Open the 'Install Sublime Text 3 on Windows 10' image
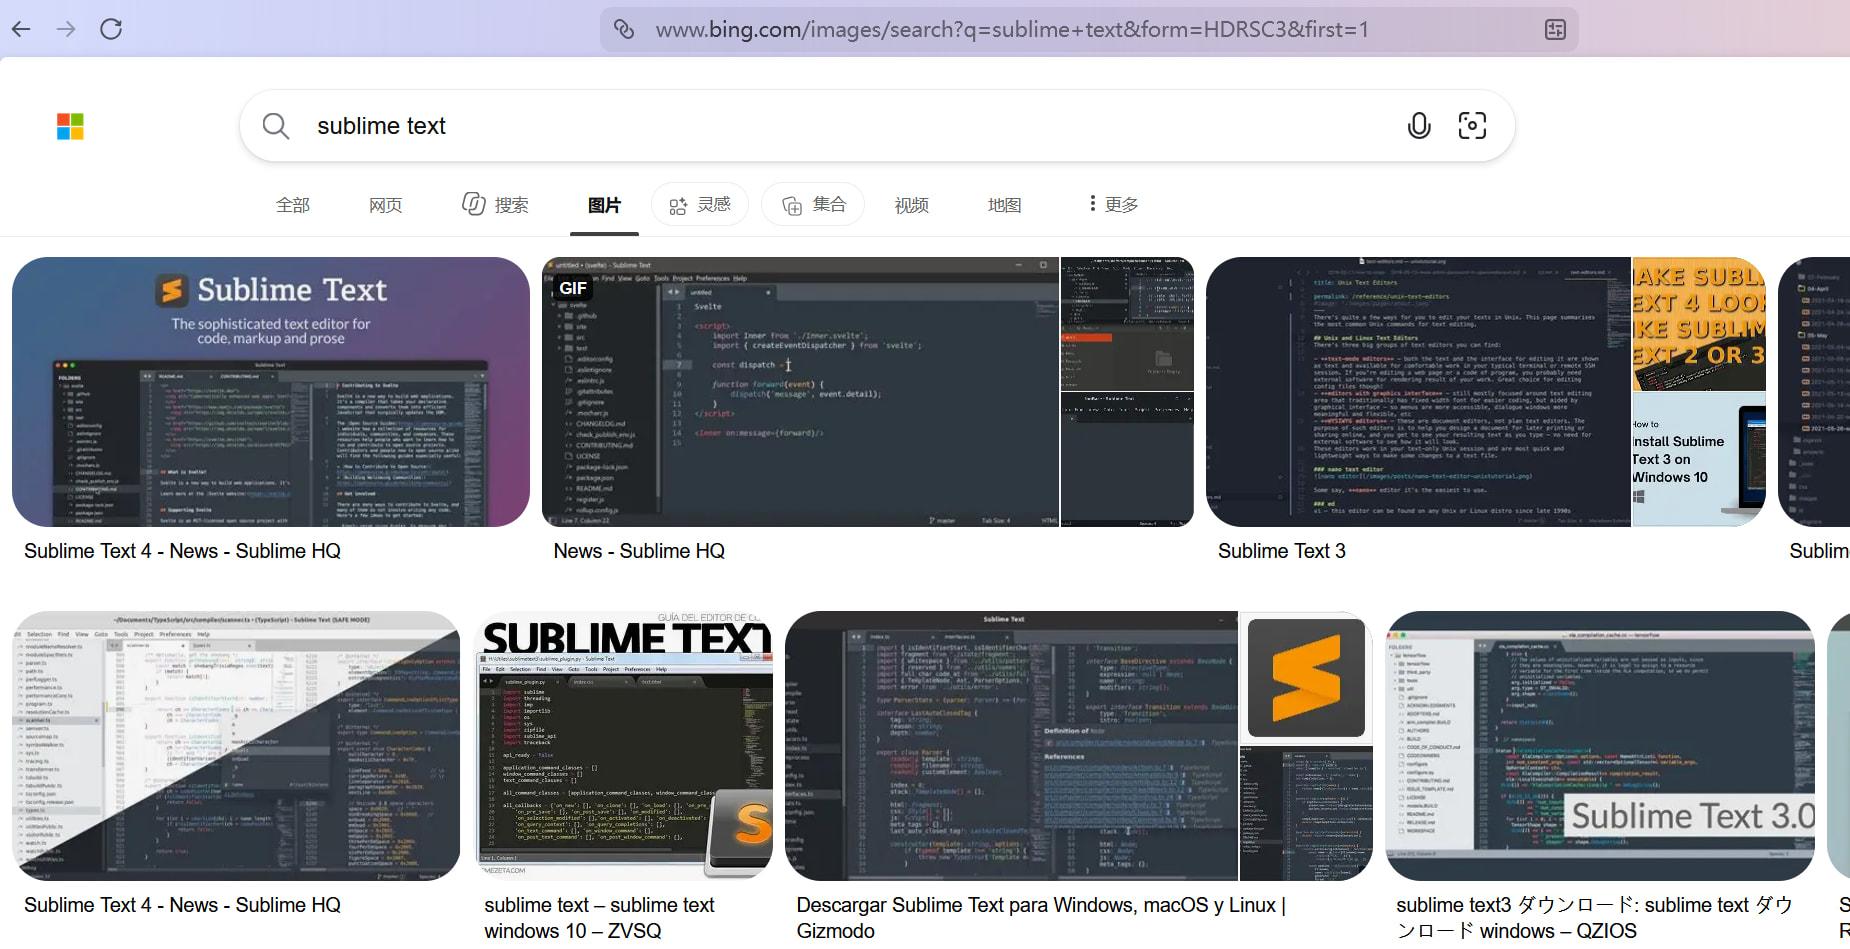Viewport: 1850px width, 949px height. [x=1699, y=460]
